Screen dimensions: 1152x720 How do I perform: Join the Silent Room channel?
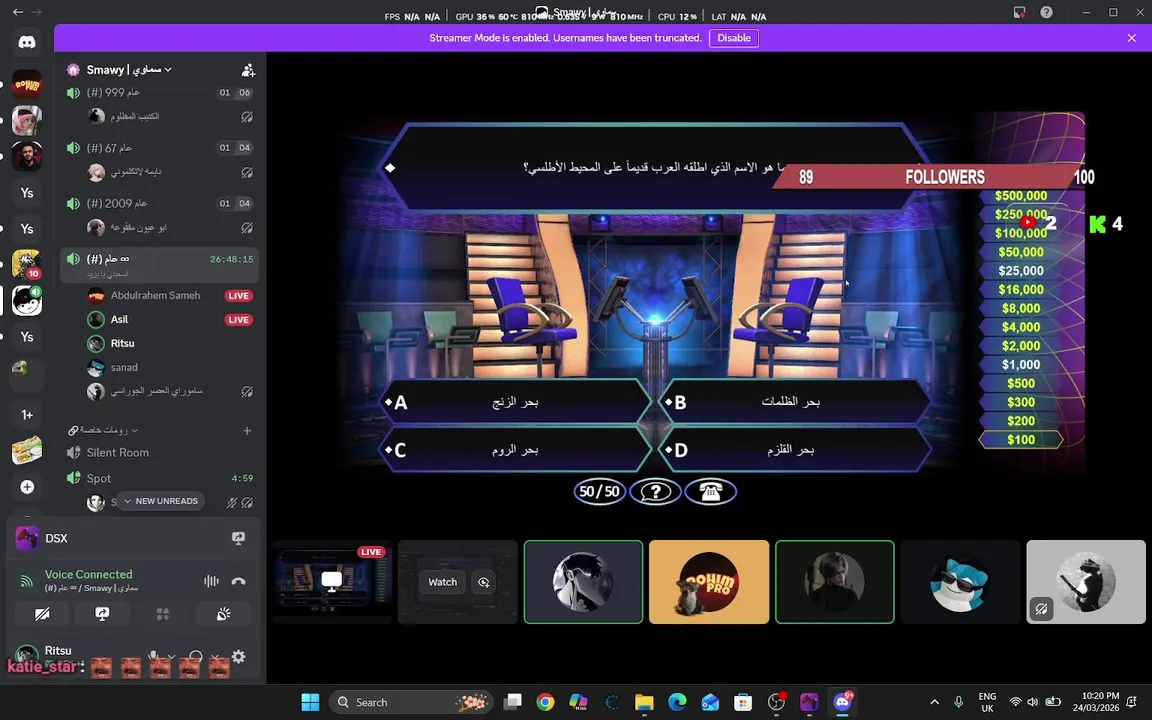point(159,453)
